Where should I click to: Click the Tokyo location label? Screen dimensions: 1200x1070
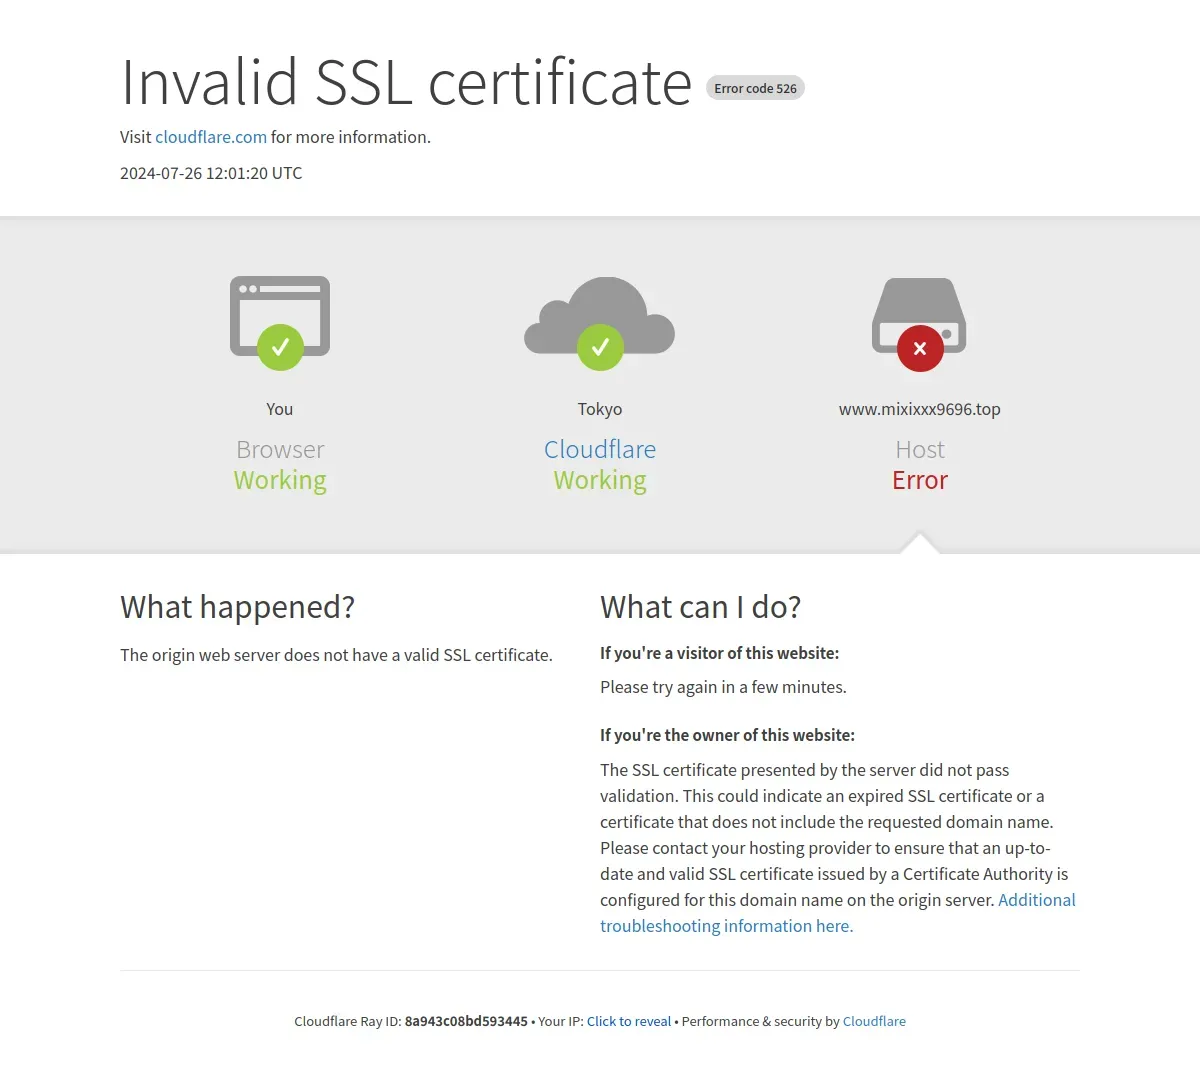pos(600,409)
